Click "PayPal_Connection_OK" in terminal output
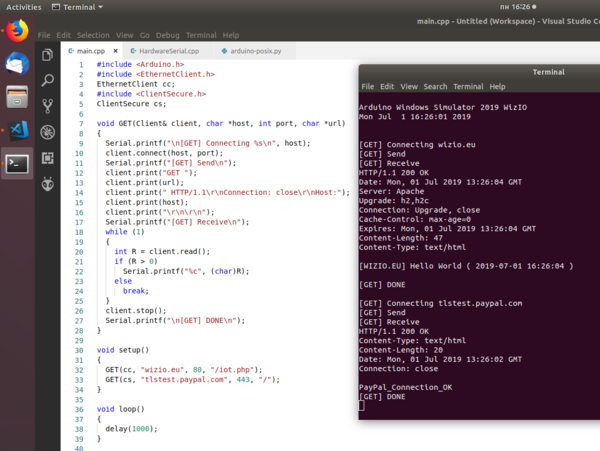Screen dimensions: 600x451 pyautogui.click(x=405, y=388)
